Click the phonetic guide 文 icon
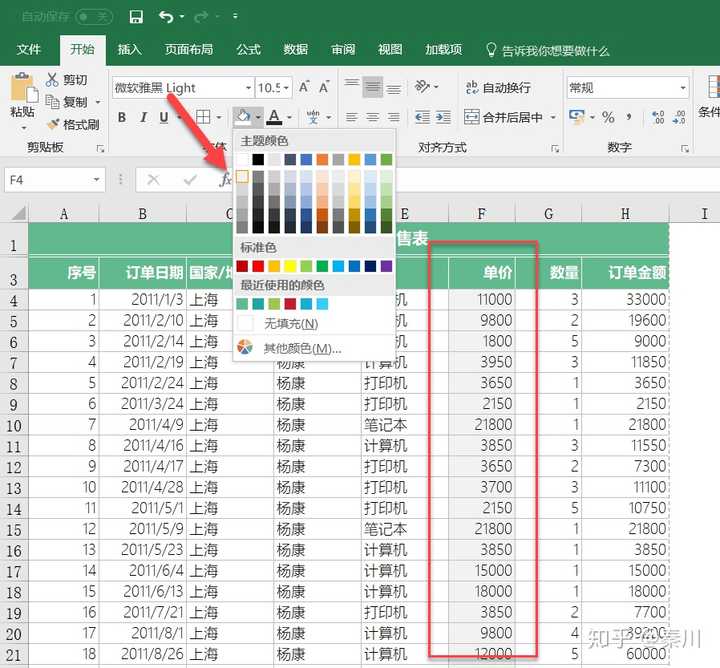Screen dimensions: 720x668 (313, 117)
